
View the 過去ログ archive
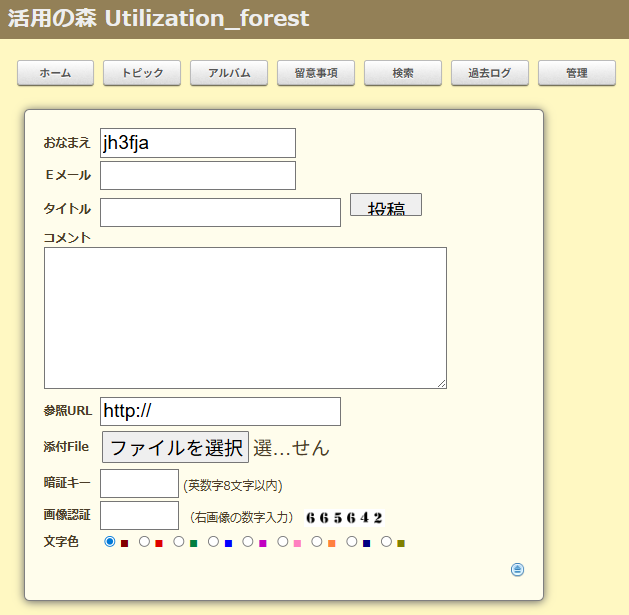(x=490, y=73)
